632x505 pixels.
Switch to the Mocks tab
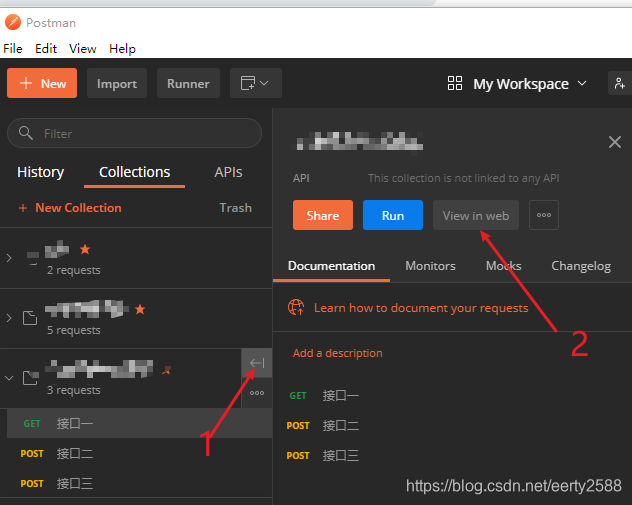coord(503,266)
